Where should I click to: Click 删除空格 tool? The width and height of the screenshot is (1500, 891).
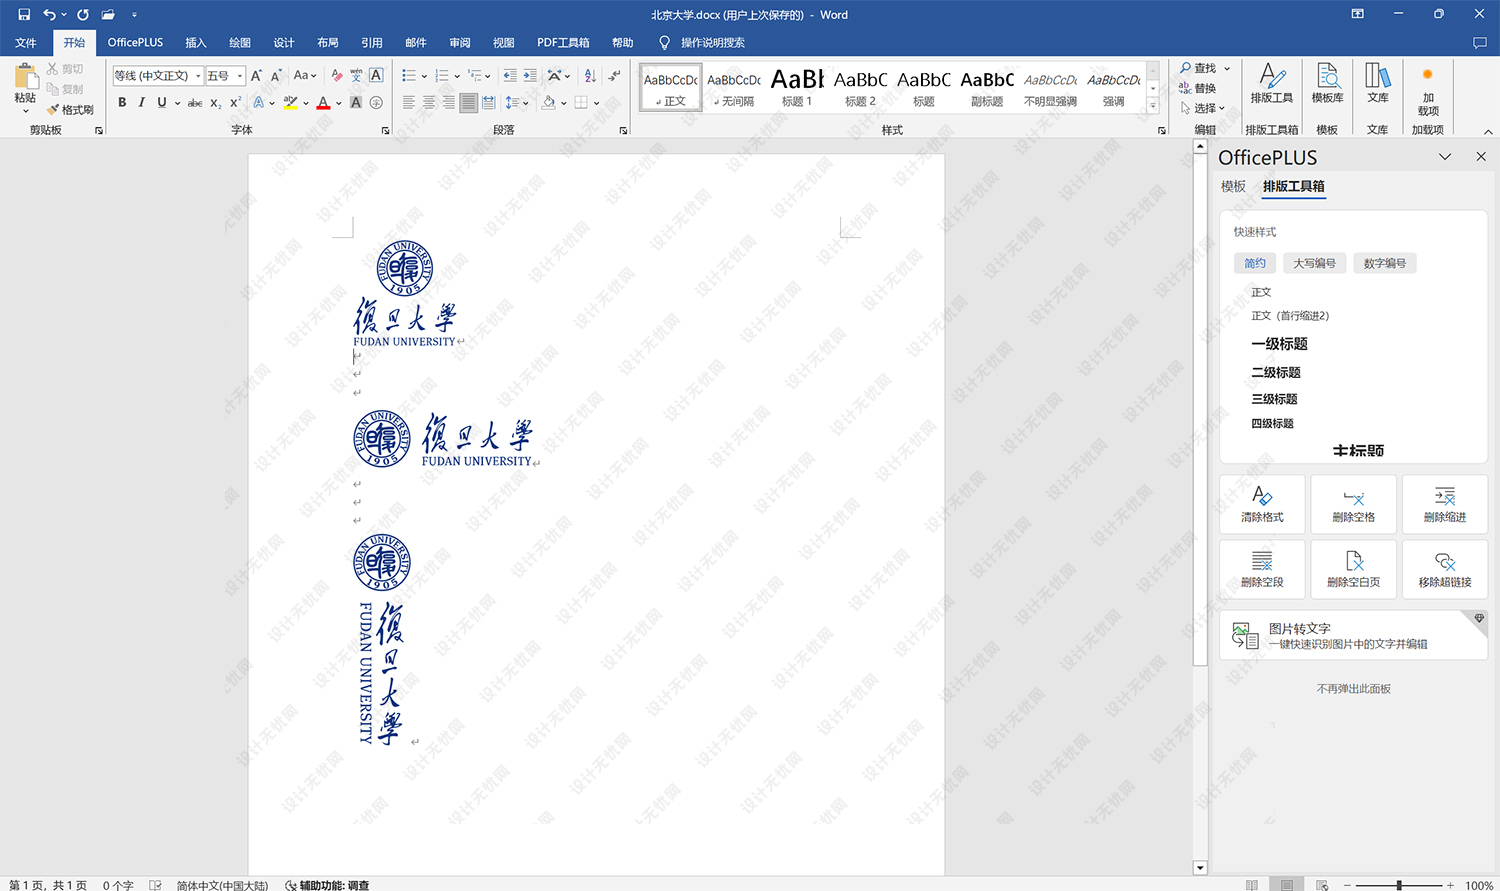coord(1354,503)
